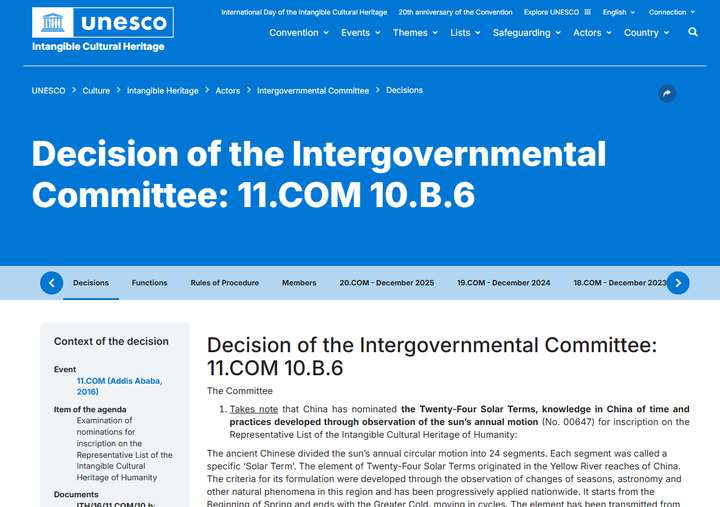Image resolution: width=720 pixels, height=507 pixels.
Task: Expand the Actors menu
Action: 592,33
